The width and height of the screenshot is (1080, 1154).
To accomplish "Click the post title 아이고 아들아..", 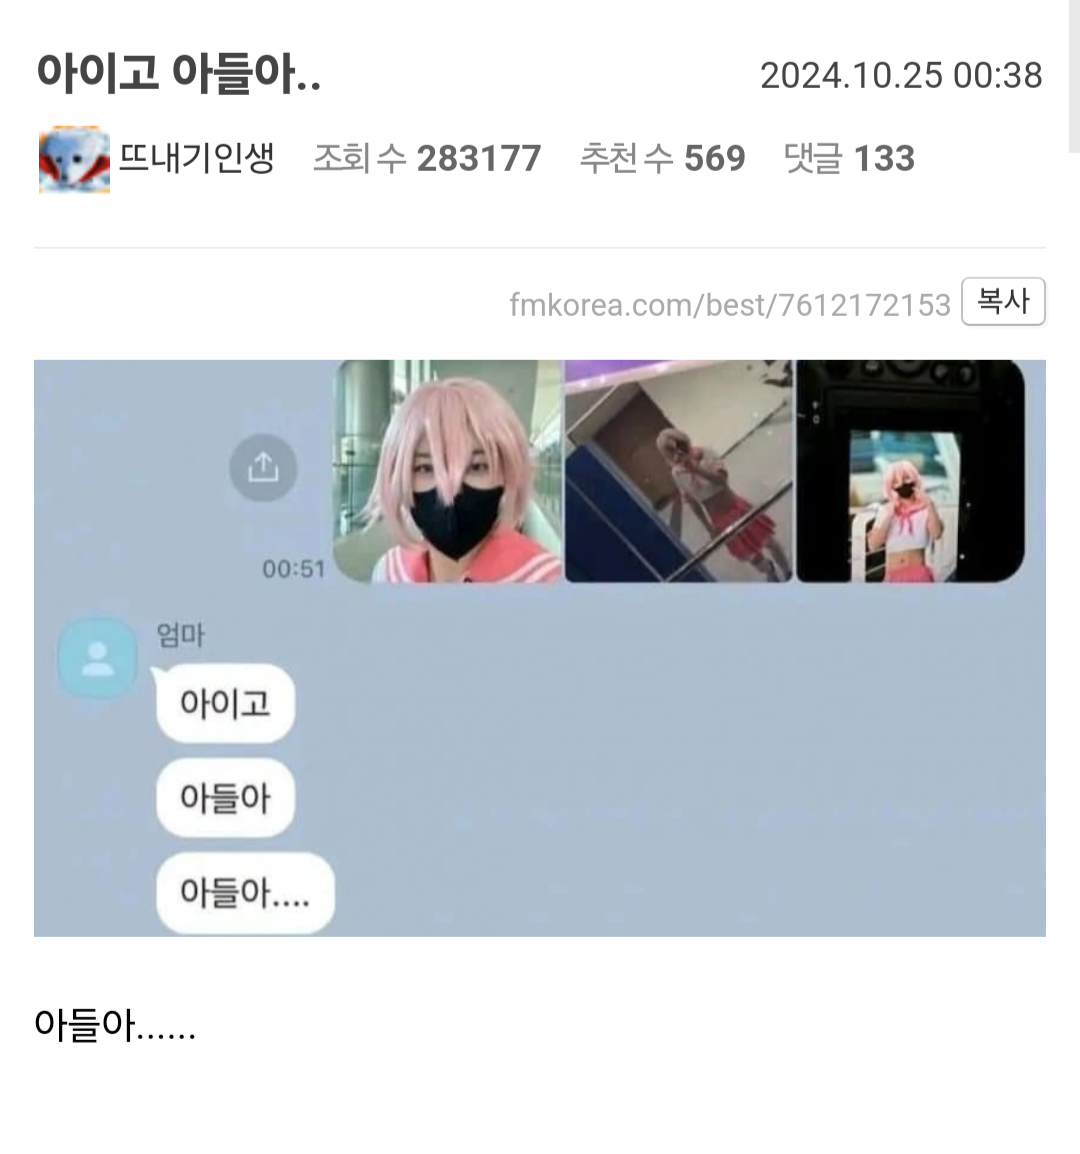I will click(x=179, y=74).
